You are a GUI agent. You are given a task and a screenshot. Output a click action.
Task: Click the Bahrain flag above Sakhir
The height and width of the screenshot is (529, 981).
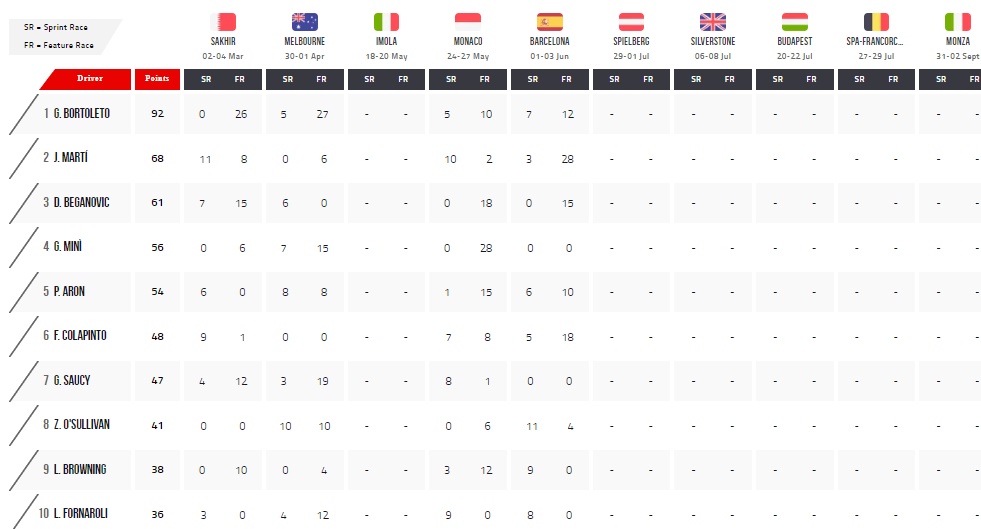(223, 22)
